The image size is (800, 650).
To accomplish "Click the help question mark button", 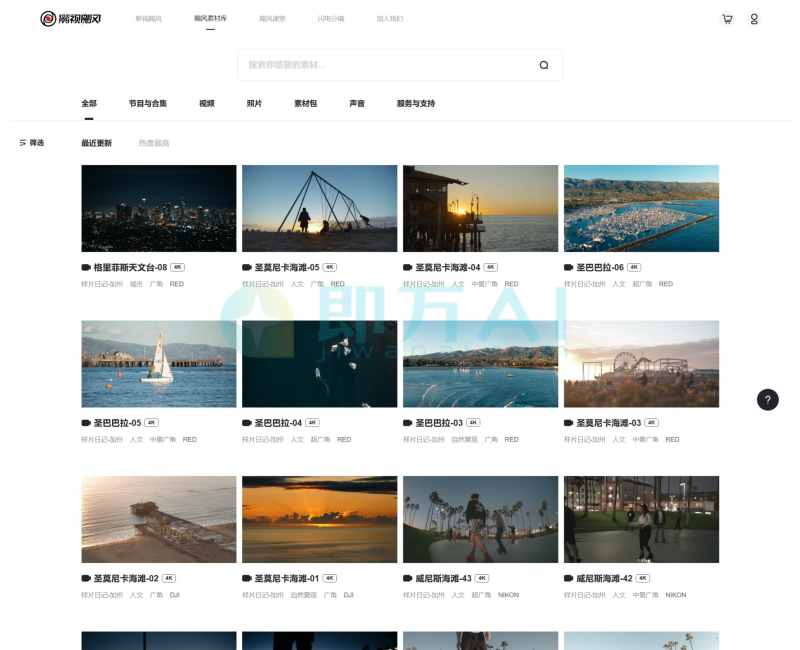I will [x=767, y=399].
